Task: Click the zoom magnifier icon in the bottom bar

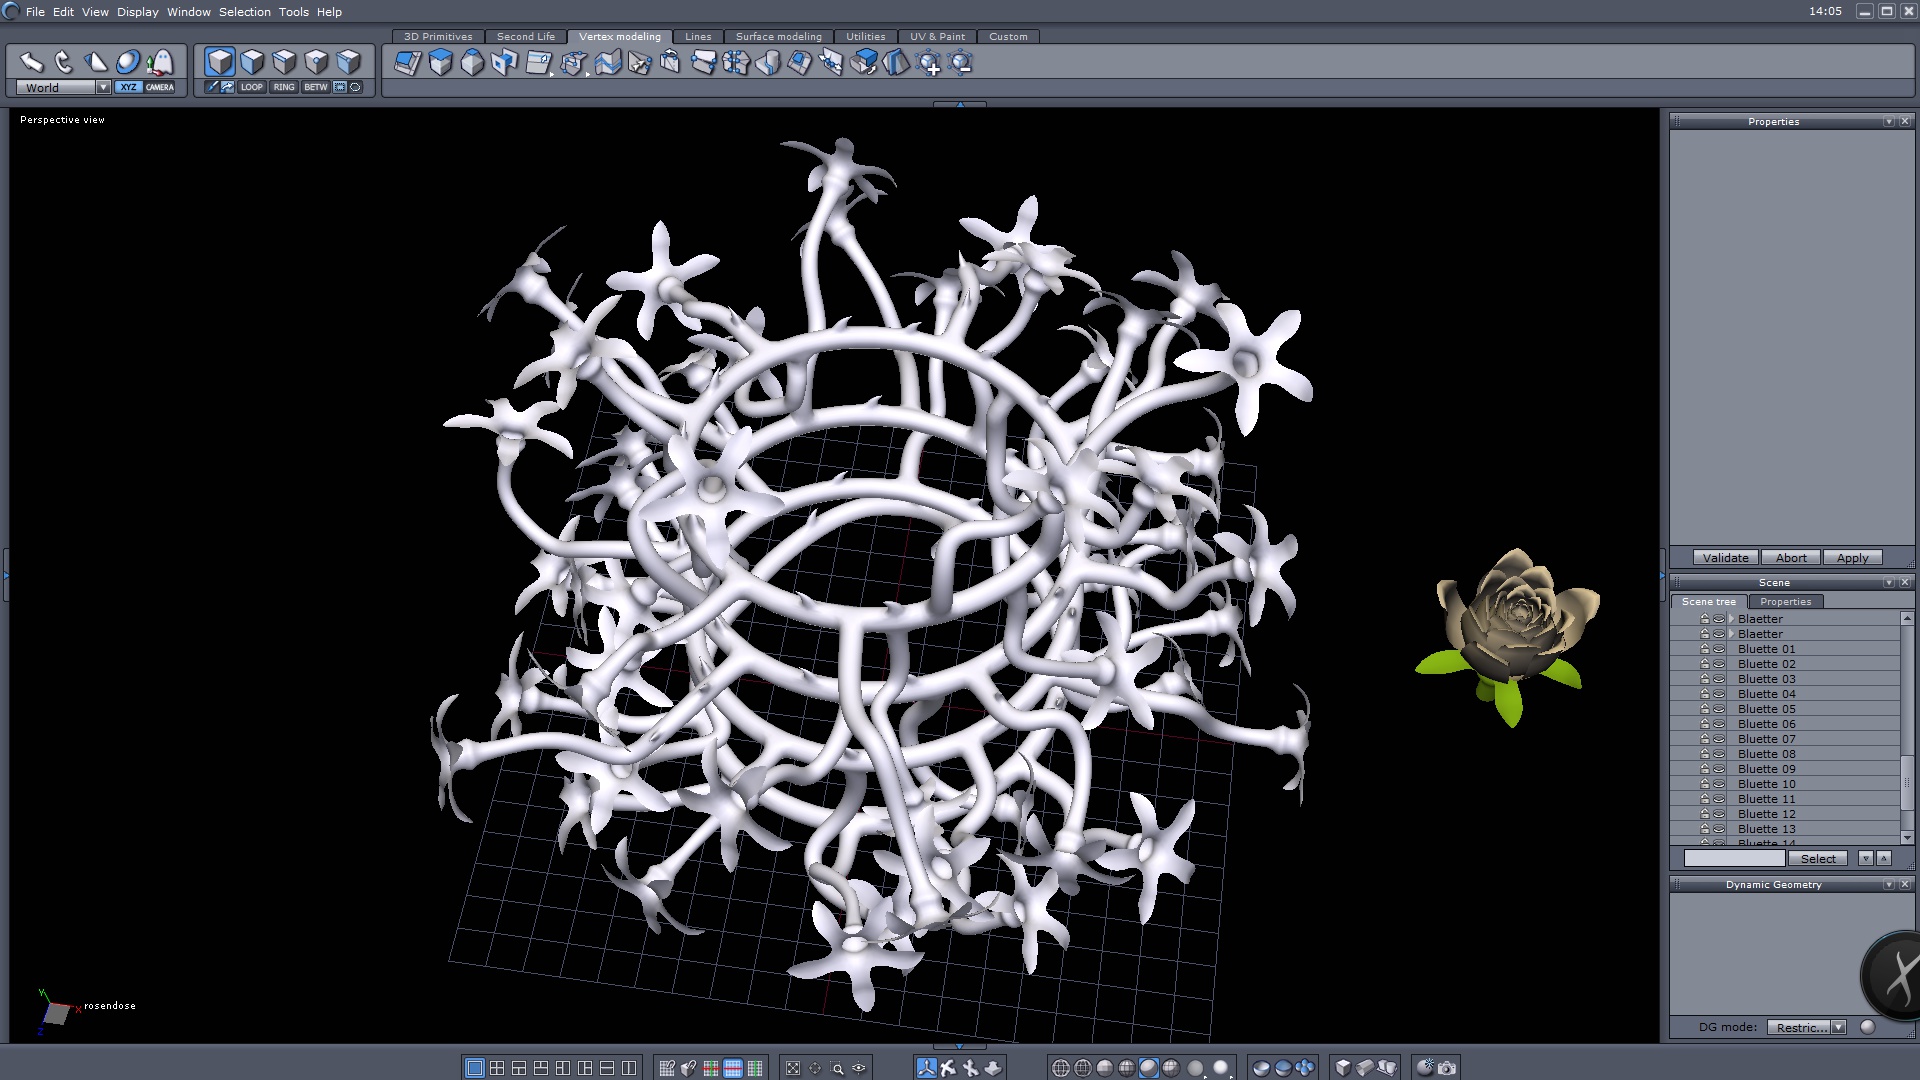Action: pyautogui.click(x=837, y=1068)
